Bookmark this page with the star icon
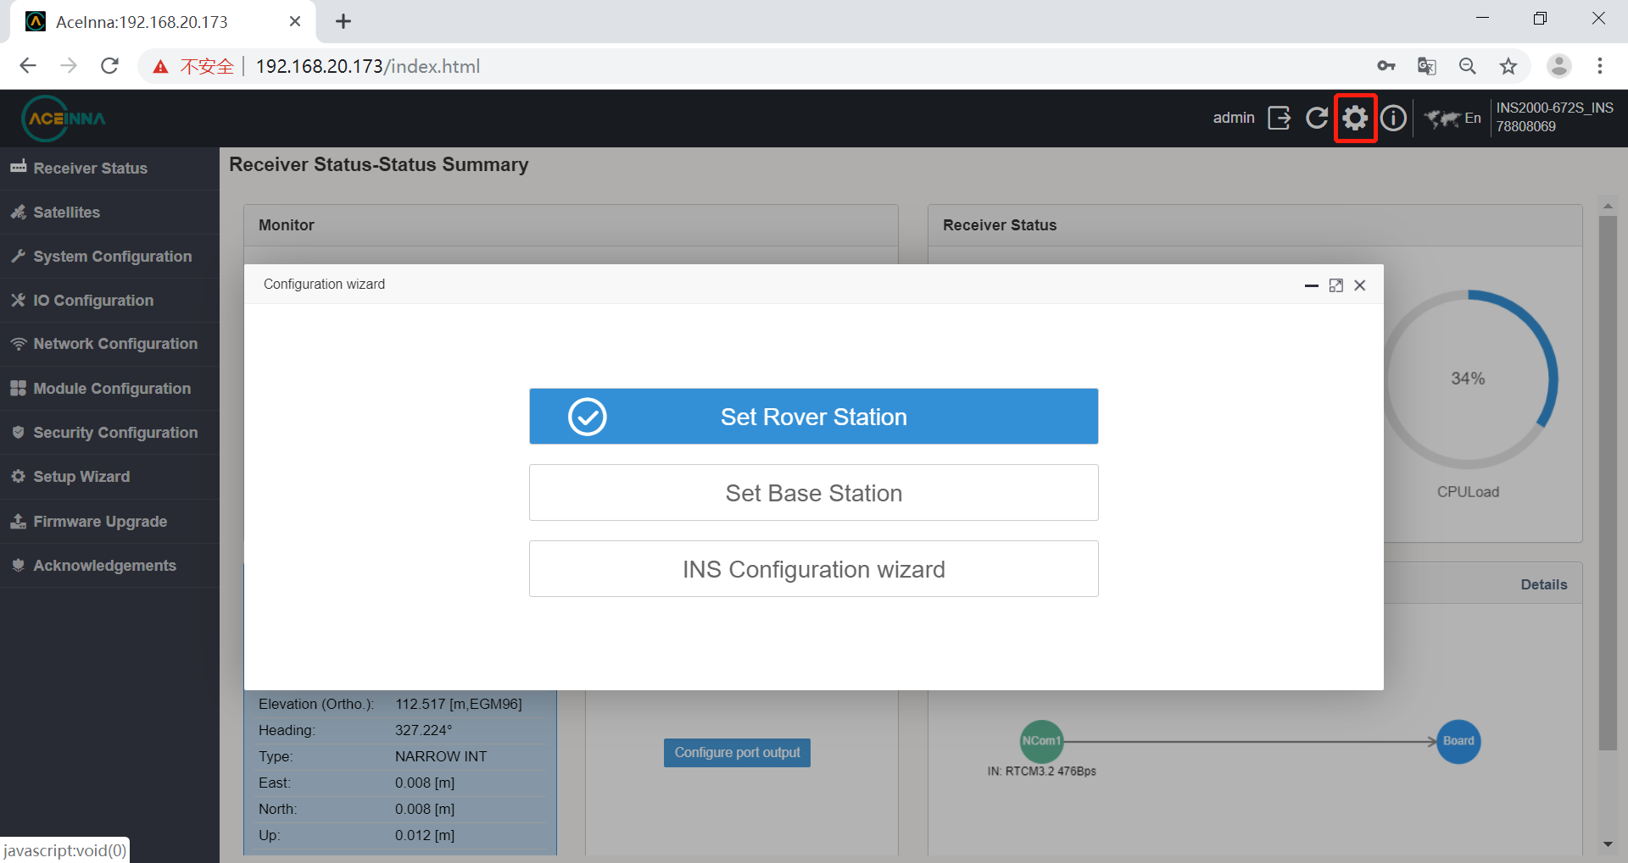This screenshot has width=1628, height=863. (x=1509, y=66)
